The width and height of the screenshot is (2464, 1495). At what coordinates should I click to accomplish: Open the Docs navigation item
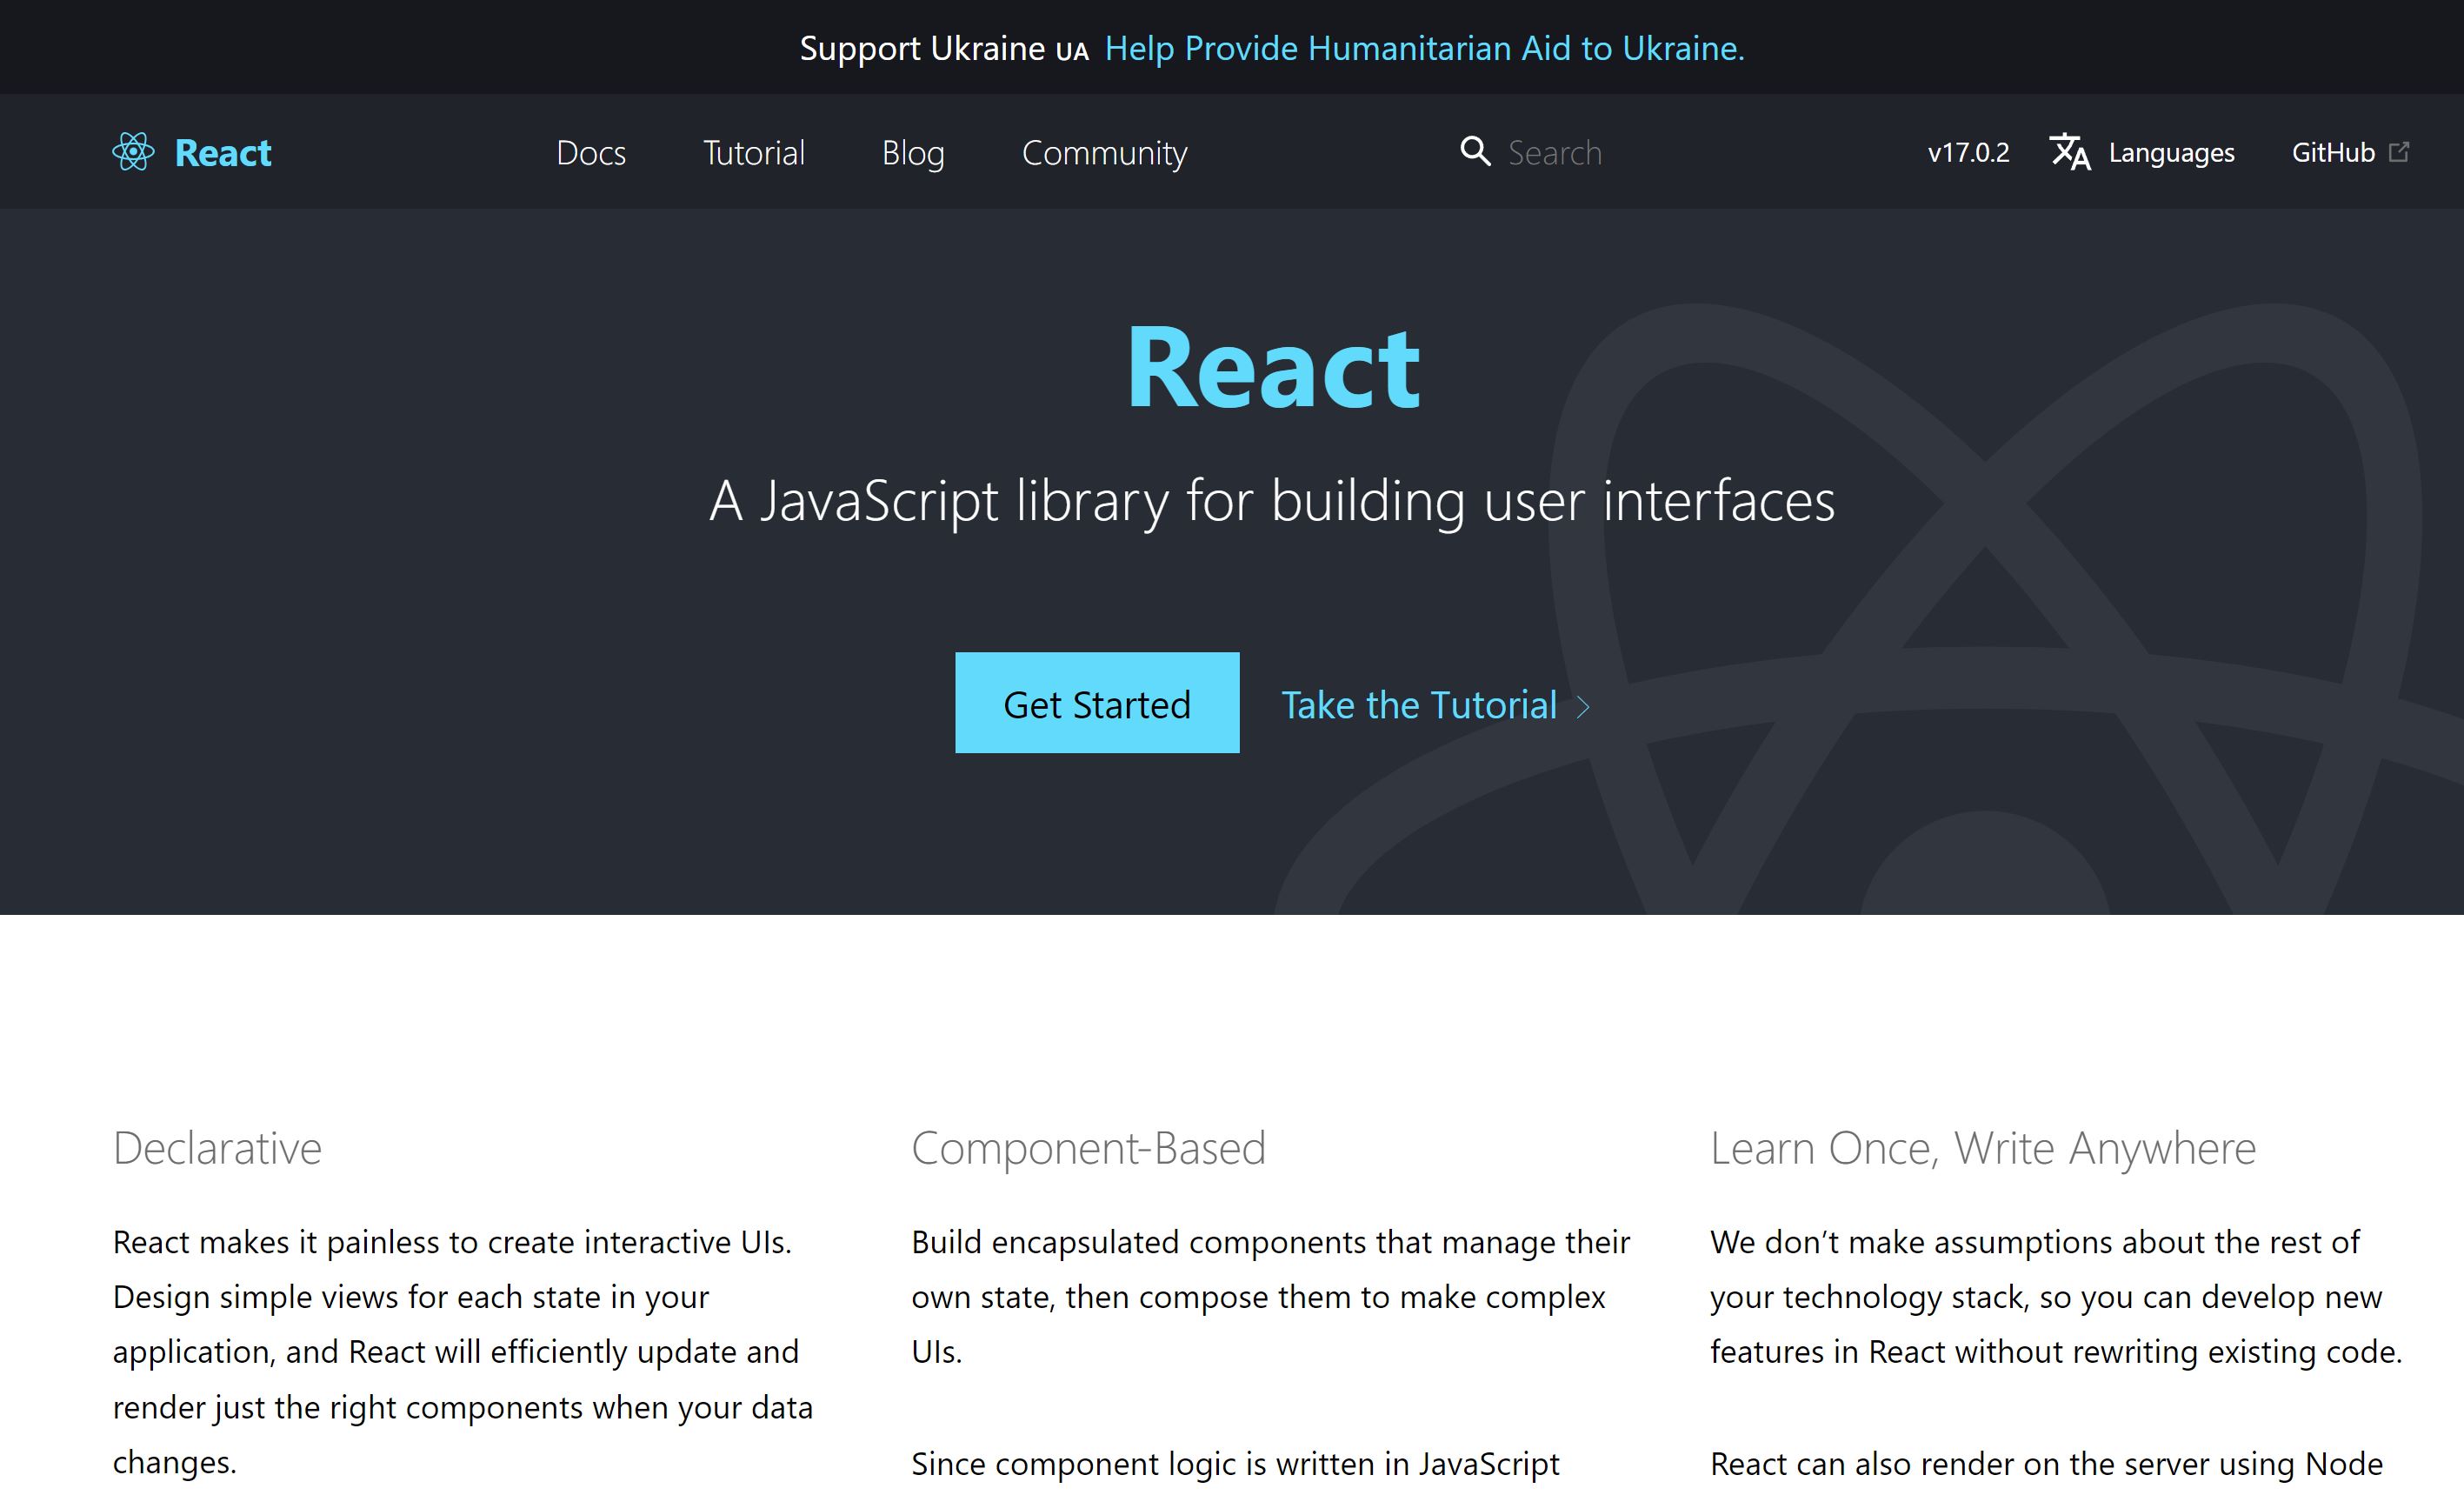pos(591,153)
